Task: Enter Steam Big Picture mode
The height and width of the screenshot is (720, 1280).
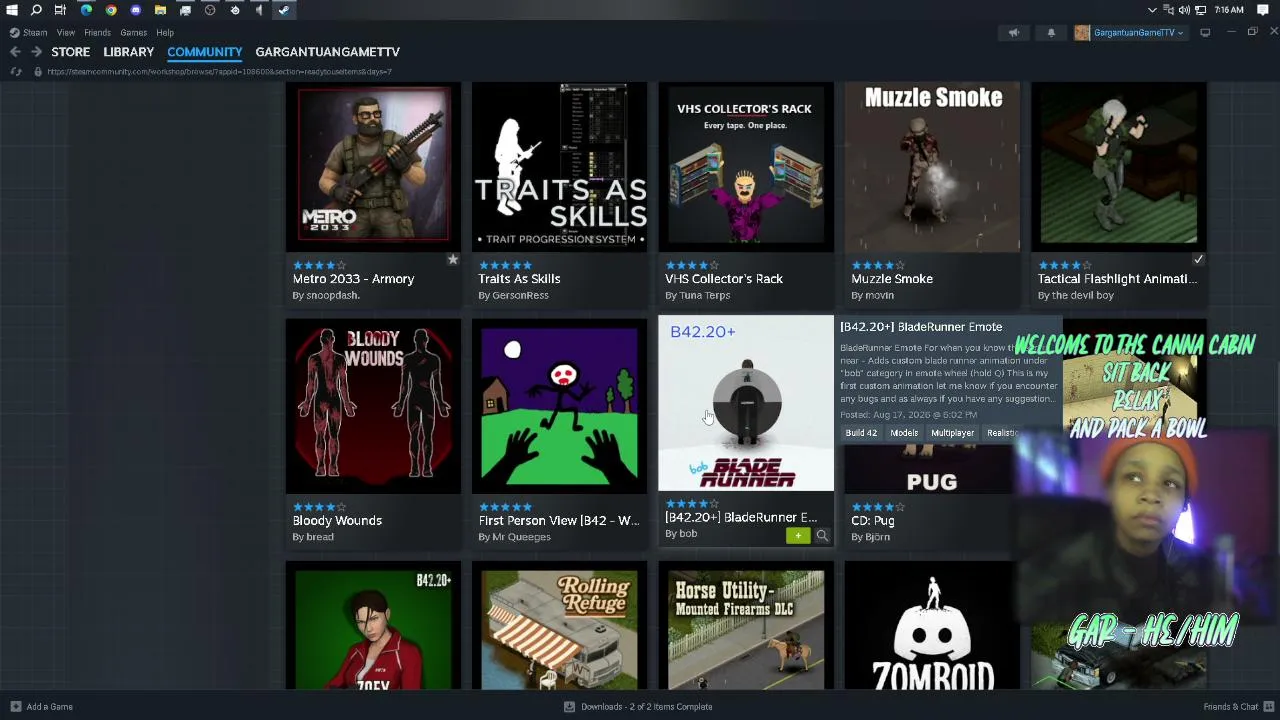Action: click(1205, 33)
